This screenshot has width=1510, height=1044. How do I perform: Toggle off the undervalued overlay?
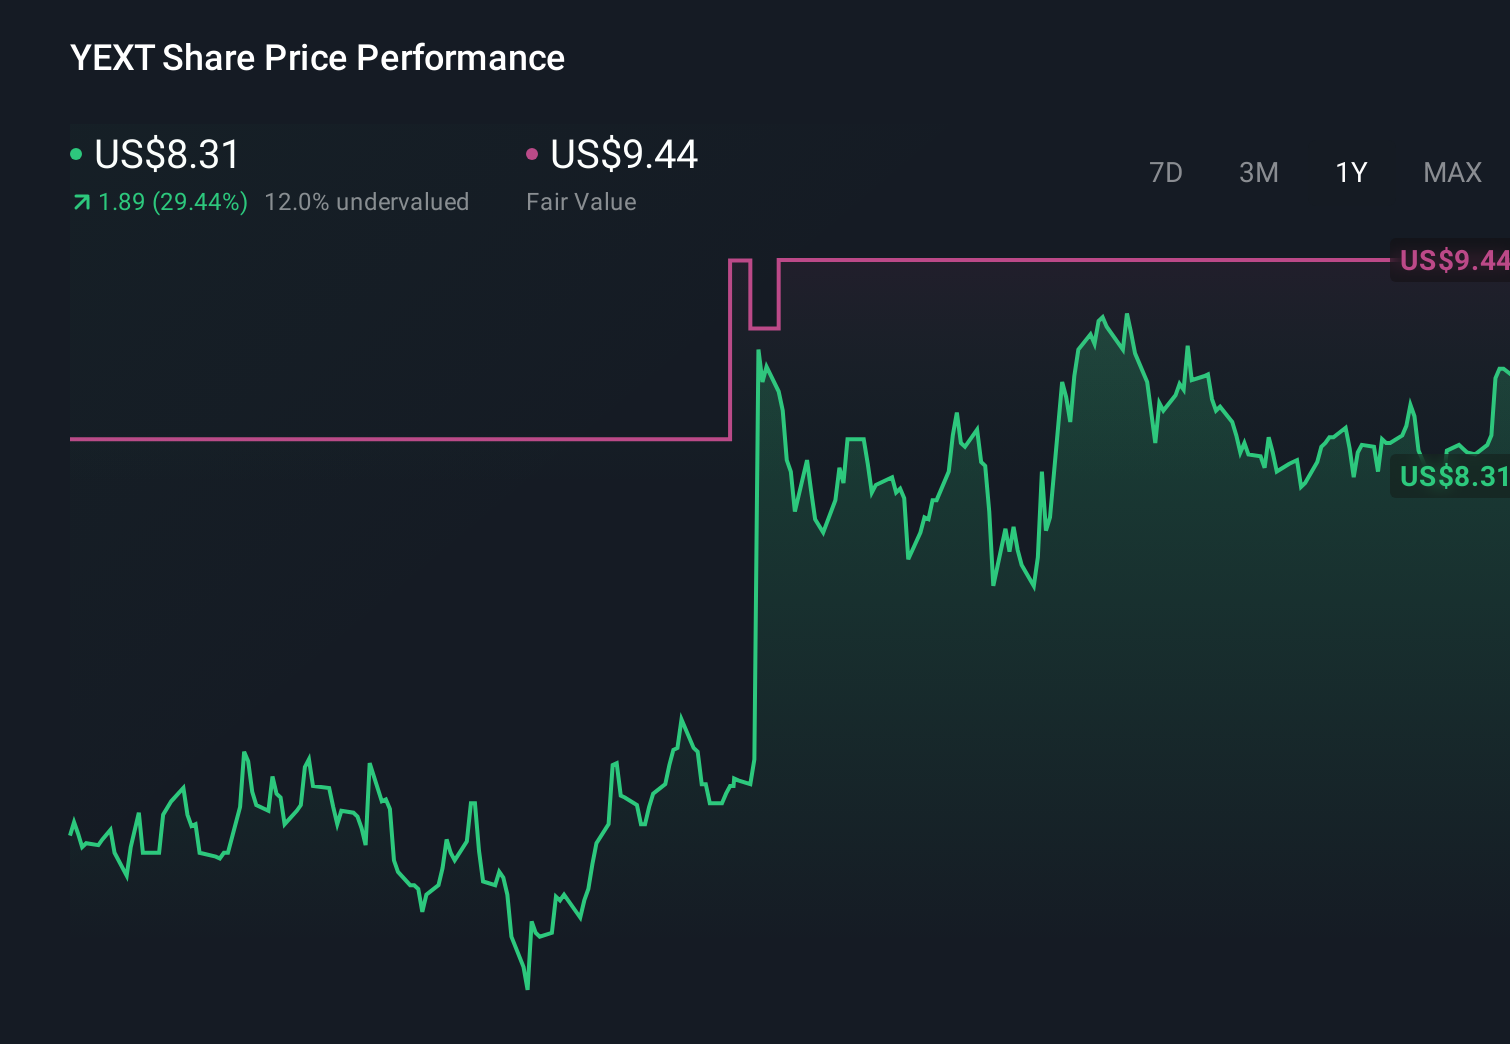coord(367,201)
